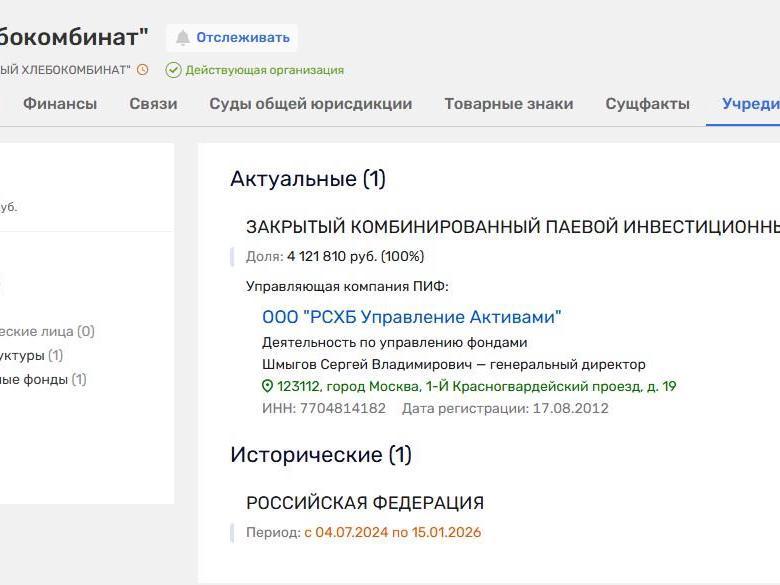
Task: Go to the Товарные знаки tab
Action: click(509, 103)
